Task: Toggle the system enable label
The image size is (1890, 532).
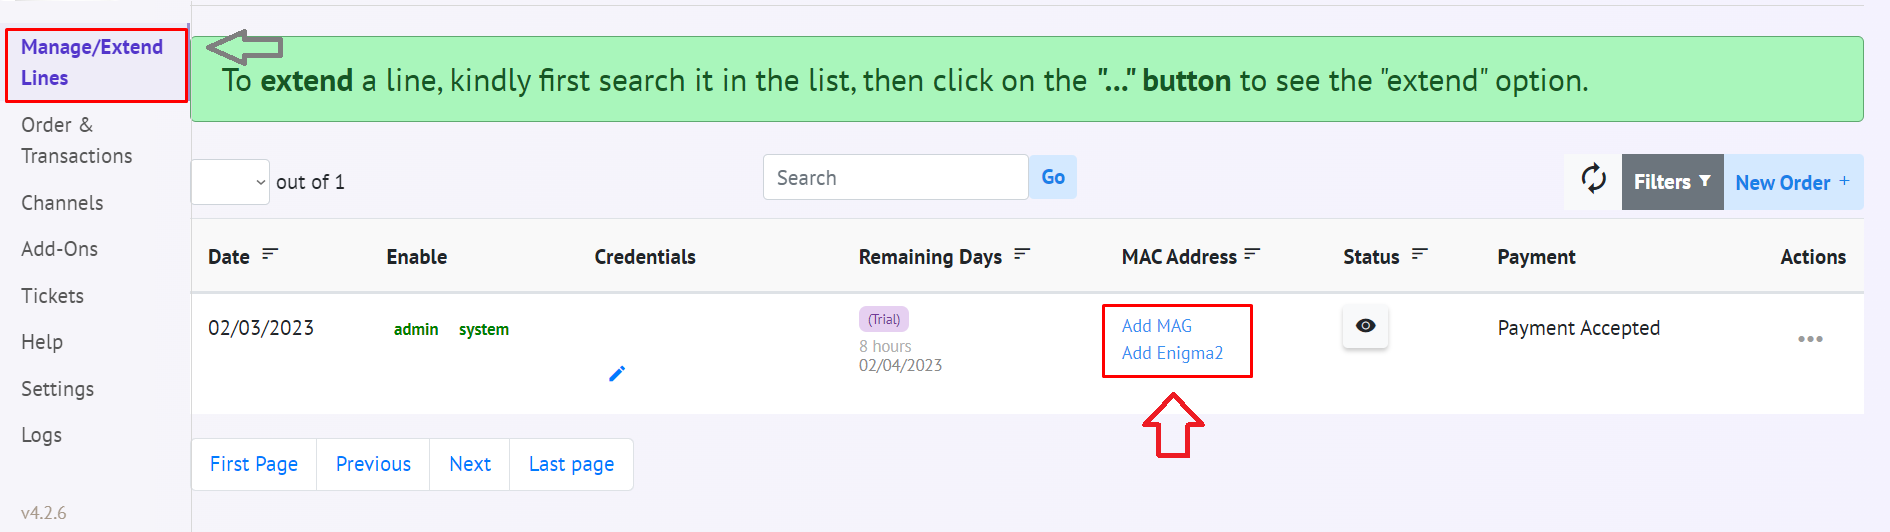Action: click(x=484, y=329)
